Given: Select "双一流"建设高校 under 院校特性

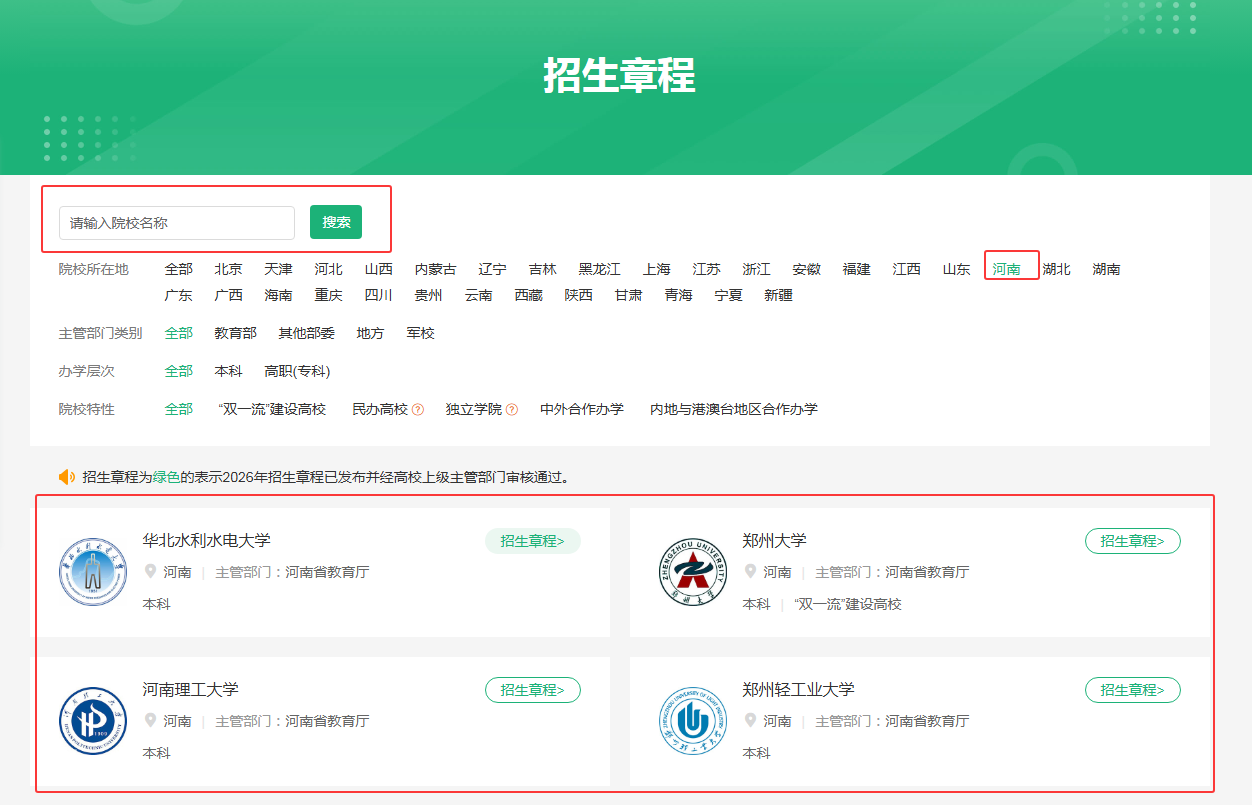Looking at the screenshot, I should [272, 409].
